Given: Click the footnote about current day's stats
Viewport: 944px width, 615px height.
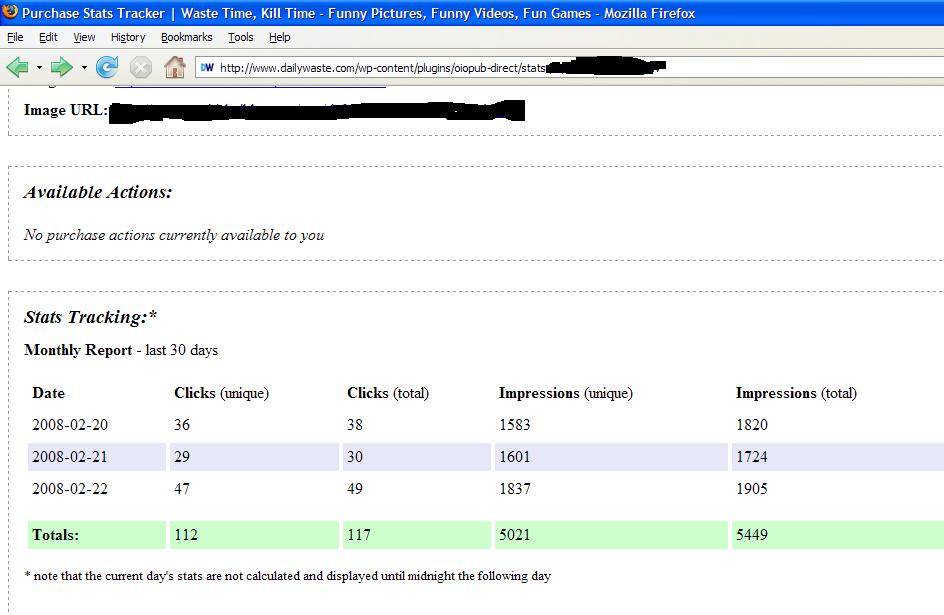Looking at the screenshot, I should tap(288, 576).
